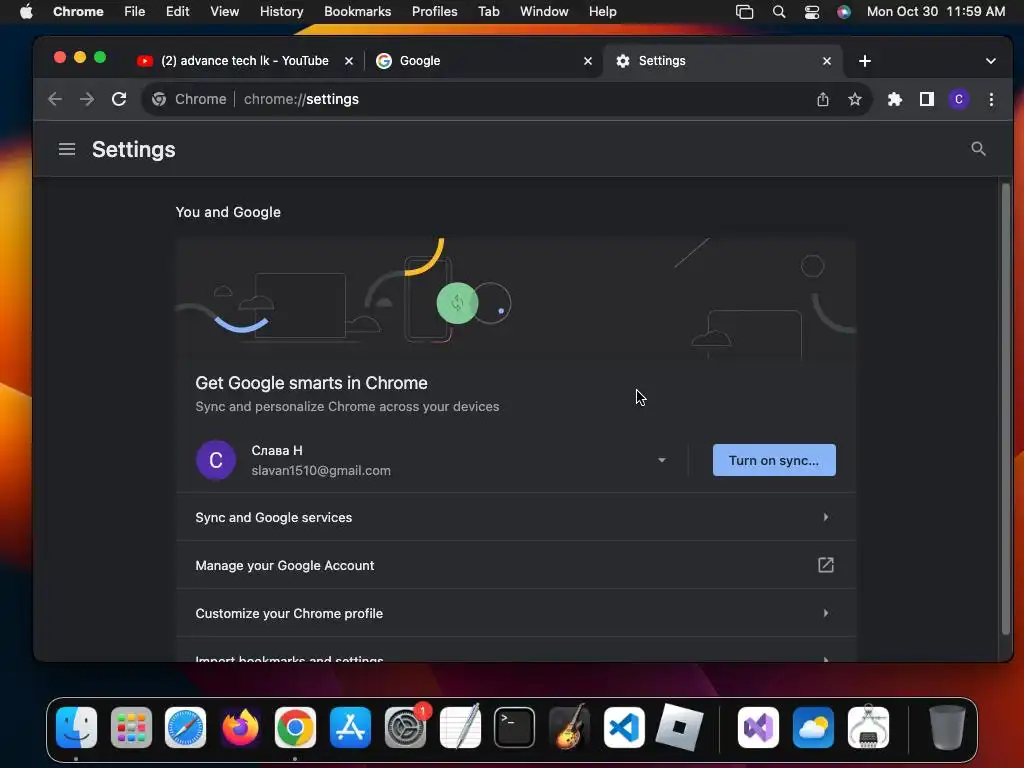
Task: Open Control Center in menu bar
Action: (x=812, y=12)
